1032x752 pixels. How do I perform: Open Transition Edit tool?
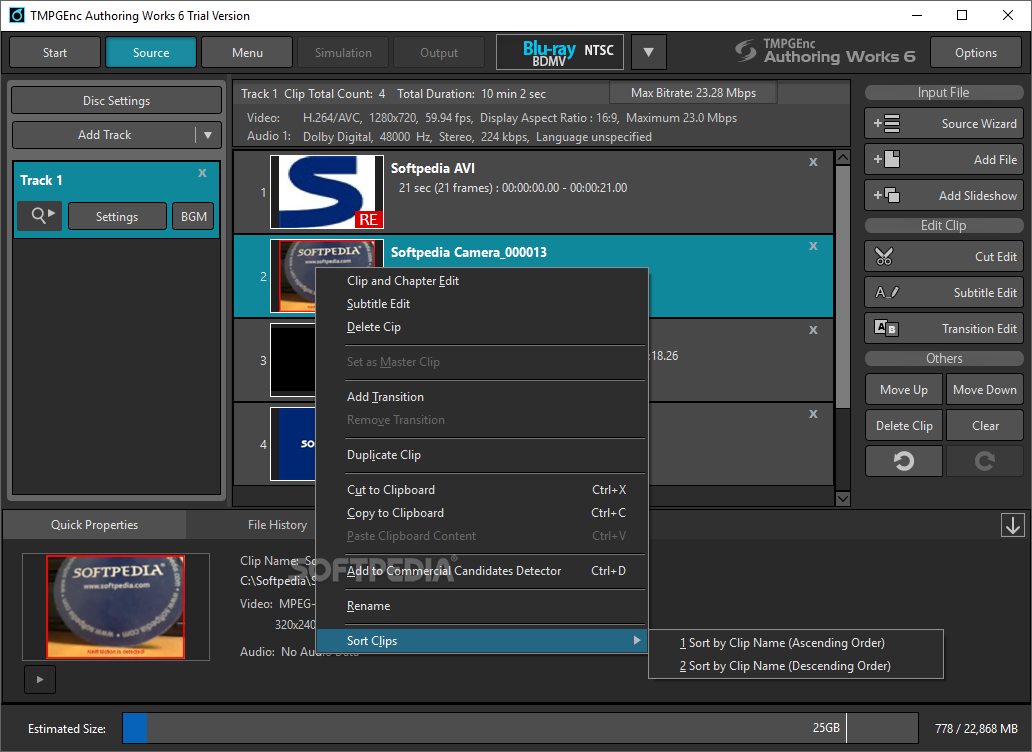tap(943, 328)
